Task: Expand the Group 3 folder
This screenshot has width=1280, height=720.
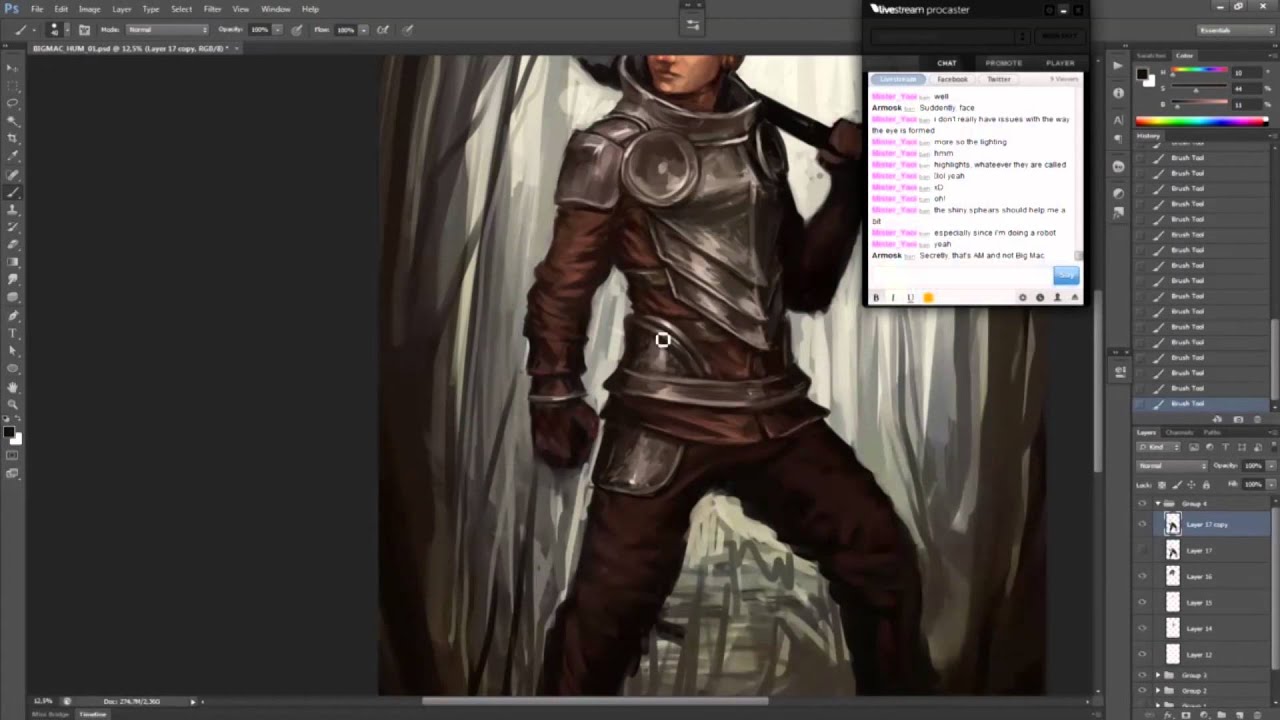Action: pyautogui.click(x=1158, y=675)
